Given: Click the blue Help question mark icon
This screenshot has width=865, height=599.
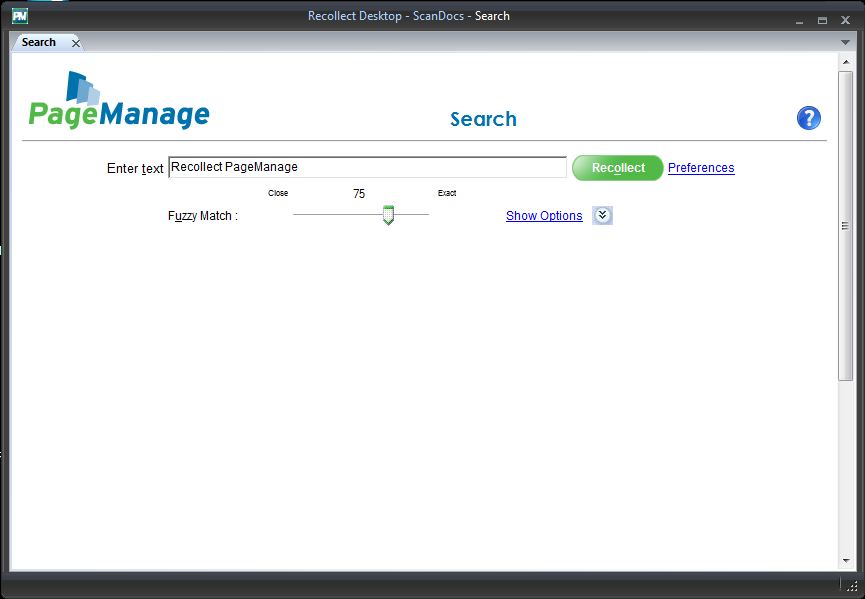Looking at the screenshot, I should (808, 118).
